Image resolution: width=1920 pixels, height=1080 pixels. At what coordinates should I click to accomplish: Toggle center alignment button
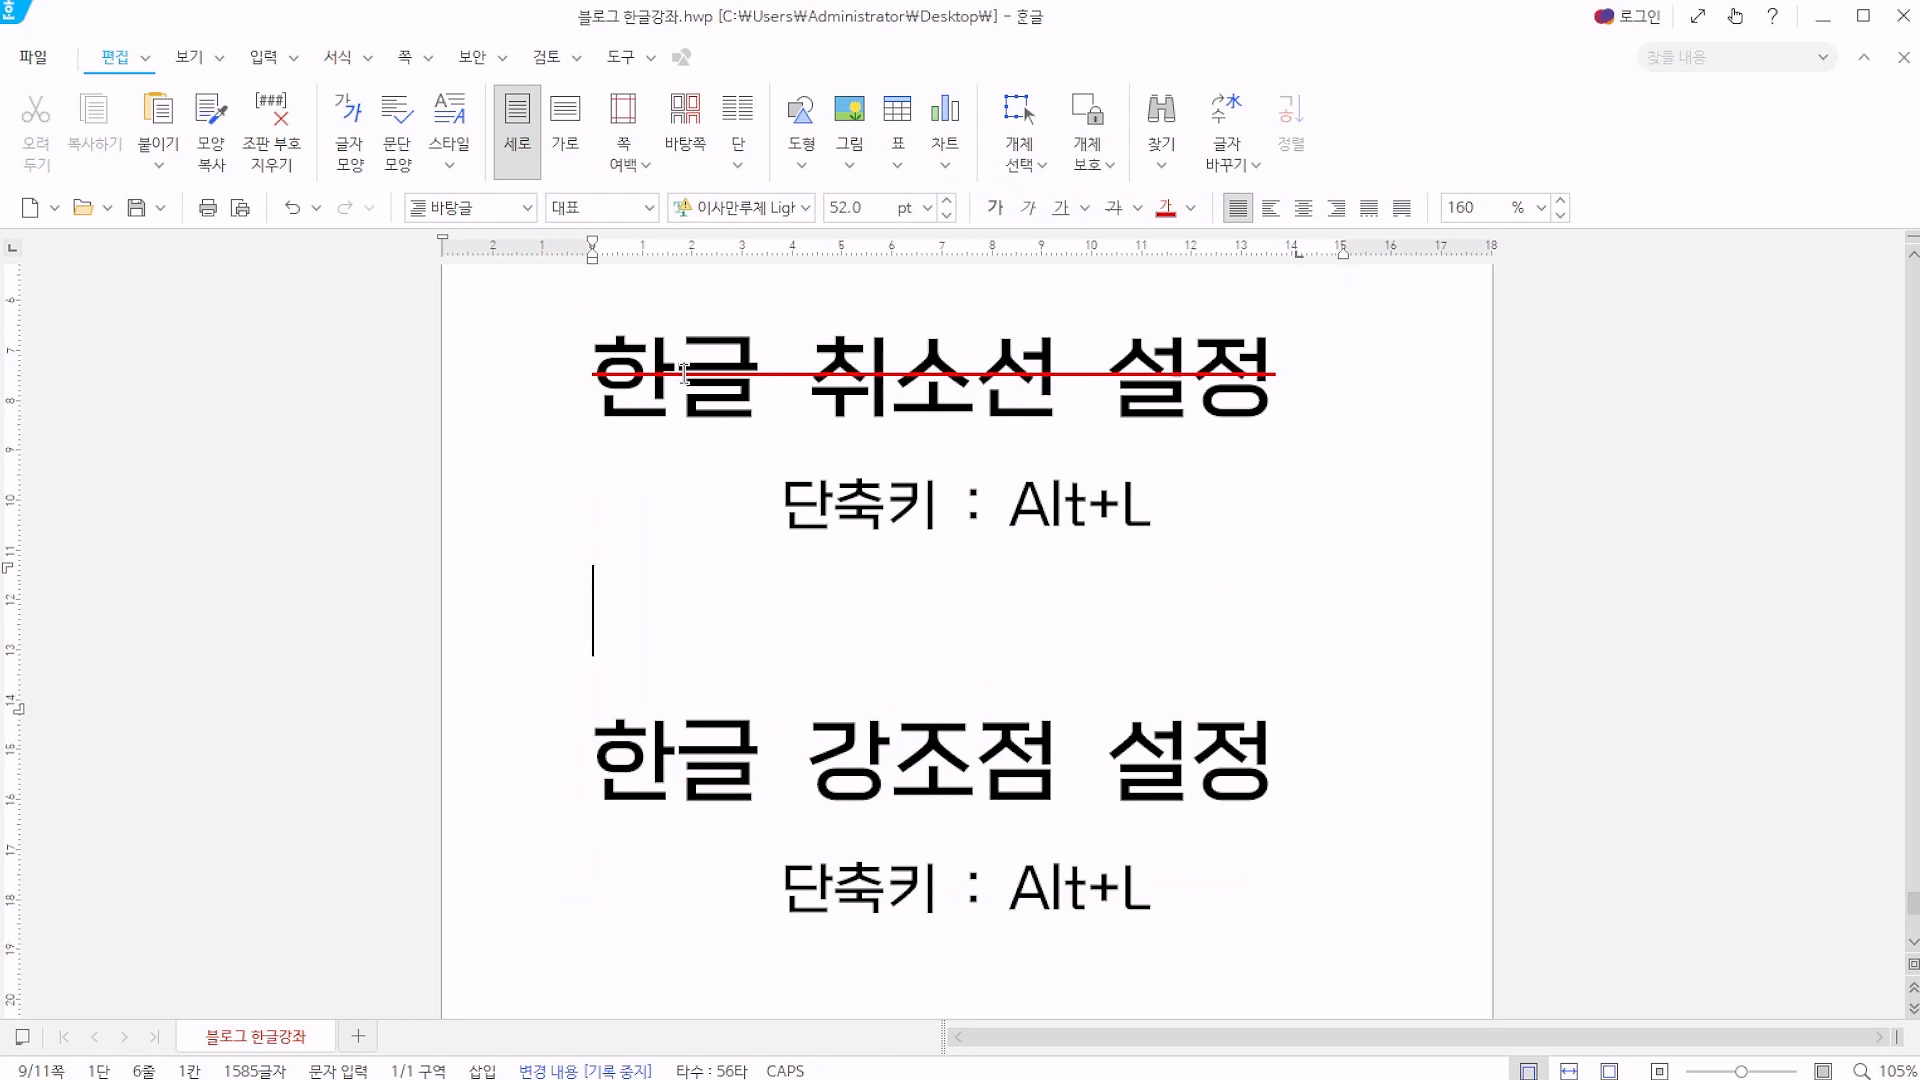point(1303,208)
